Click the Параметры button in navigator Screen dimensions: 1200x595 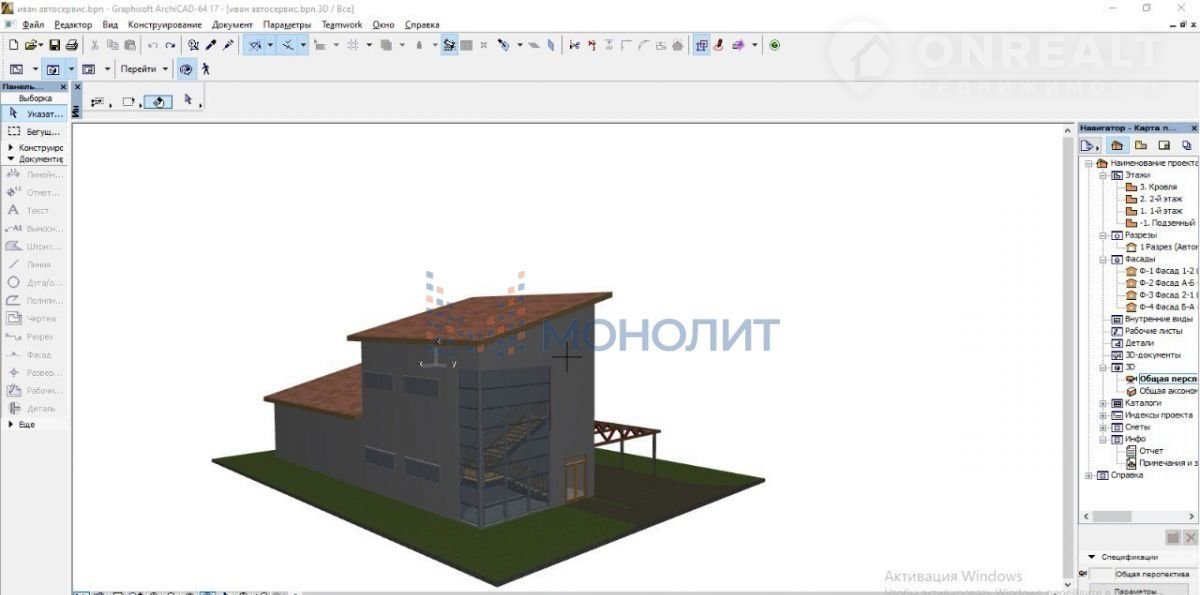(x=1139, y=590)
